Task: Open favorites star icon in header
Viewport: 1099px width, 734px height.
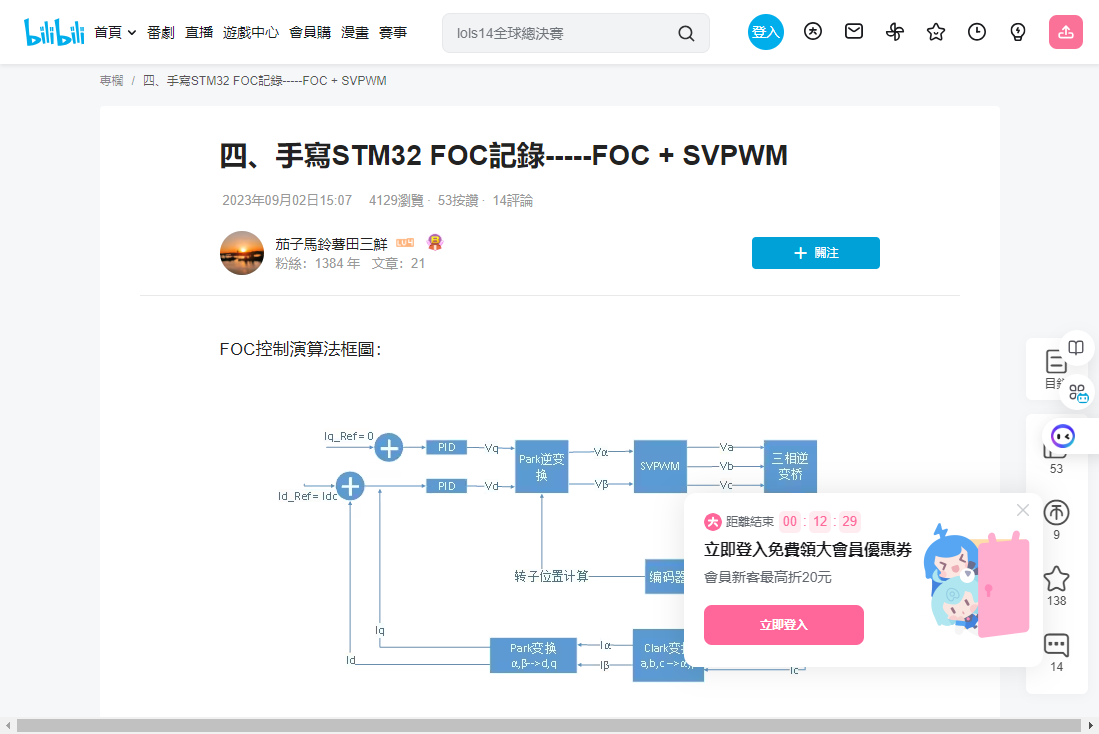Action: 936,32
